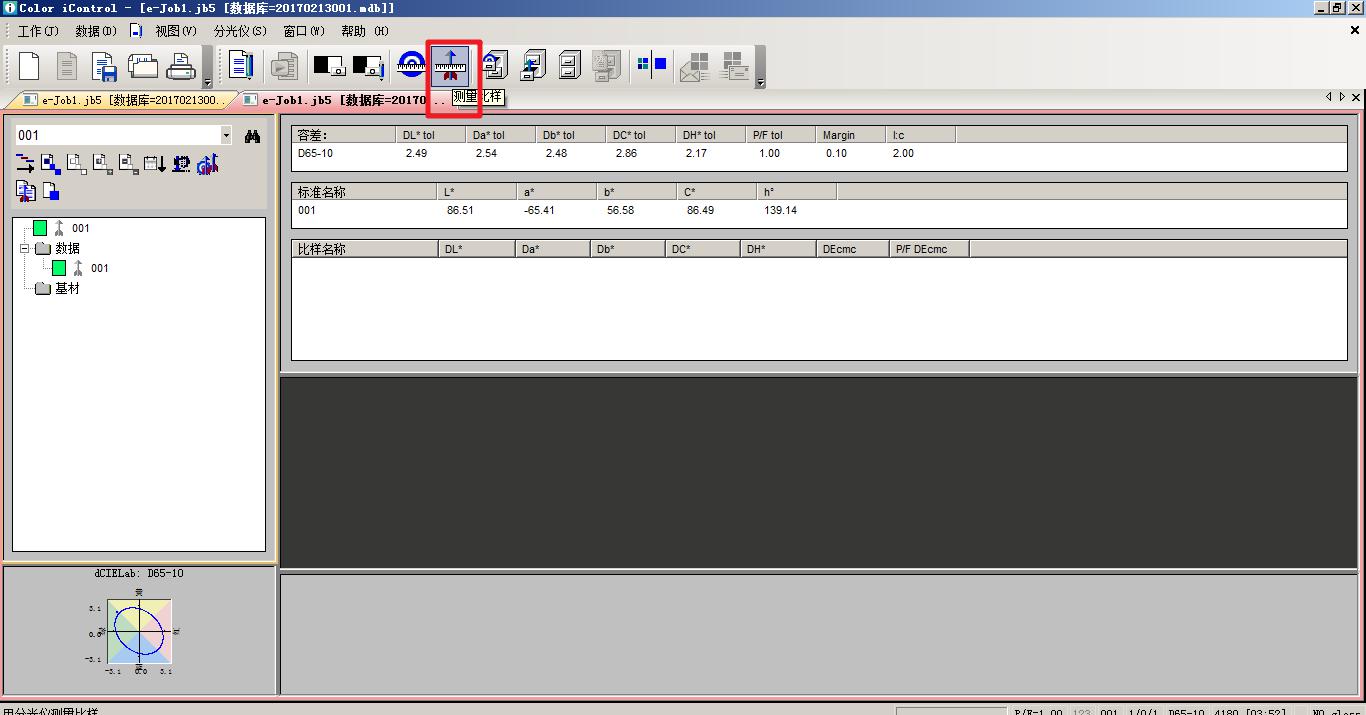Click the 比样名称 column header
Viewport: 1366px width, 715px height.
[x=364, y=249]
